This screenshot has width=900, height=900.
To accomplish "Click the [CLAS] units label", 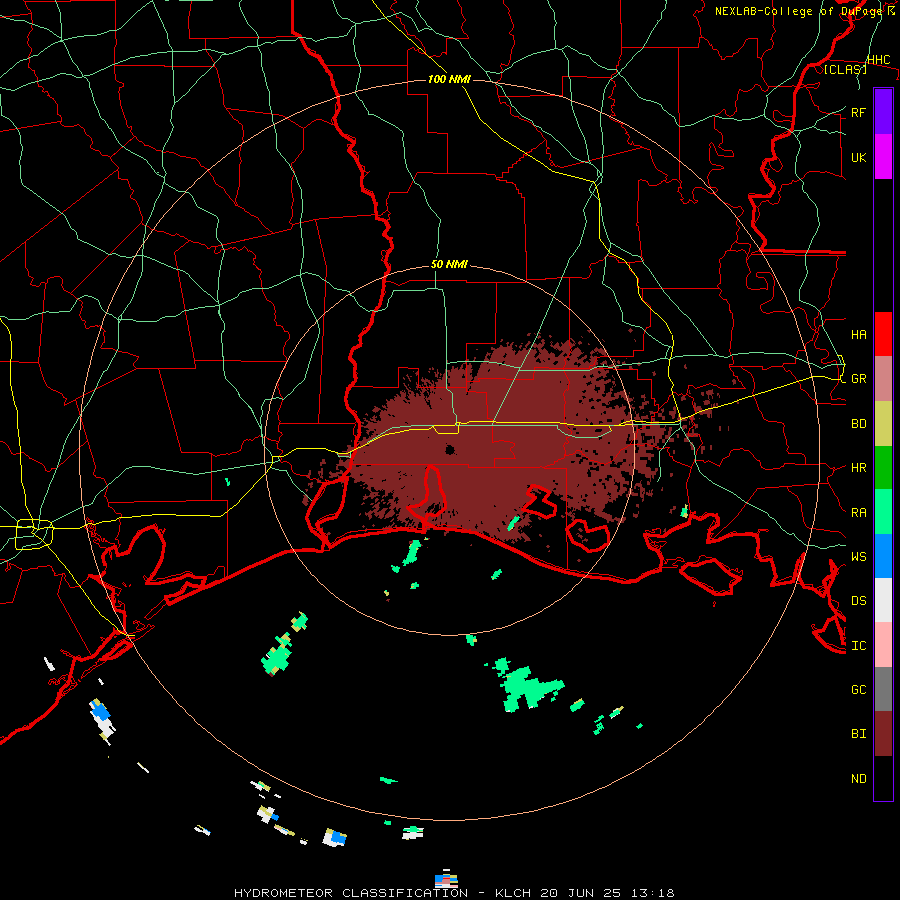I will 845,69.
